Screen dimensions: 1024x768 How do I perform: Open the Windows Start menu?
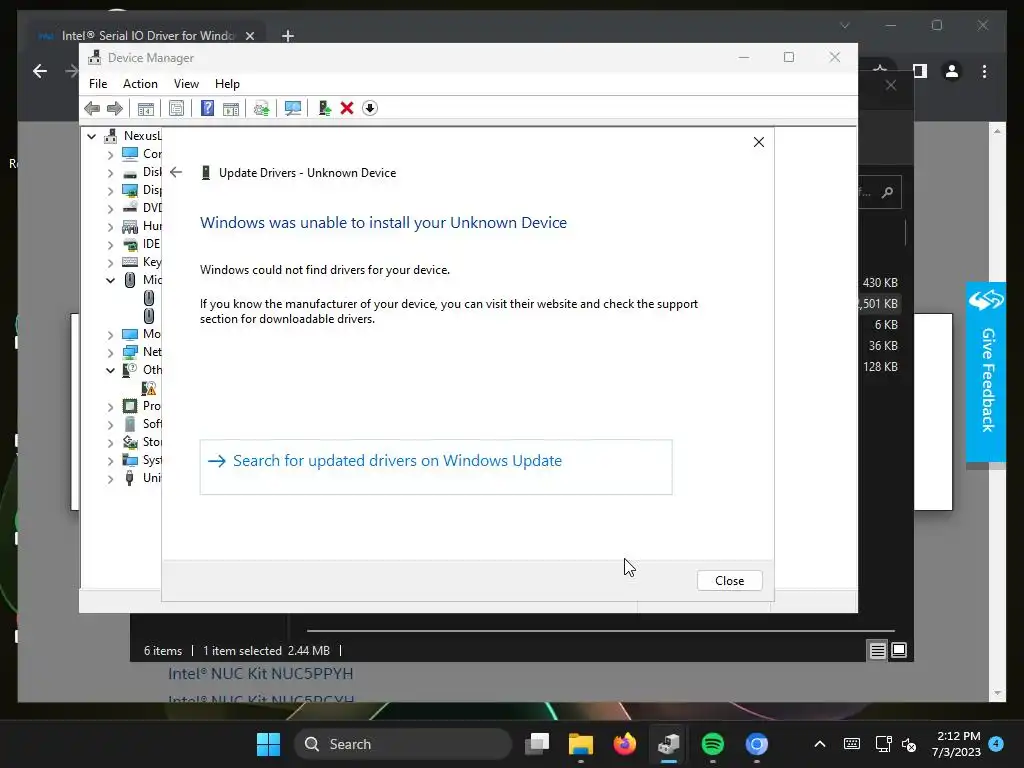point(268,744)
